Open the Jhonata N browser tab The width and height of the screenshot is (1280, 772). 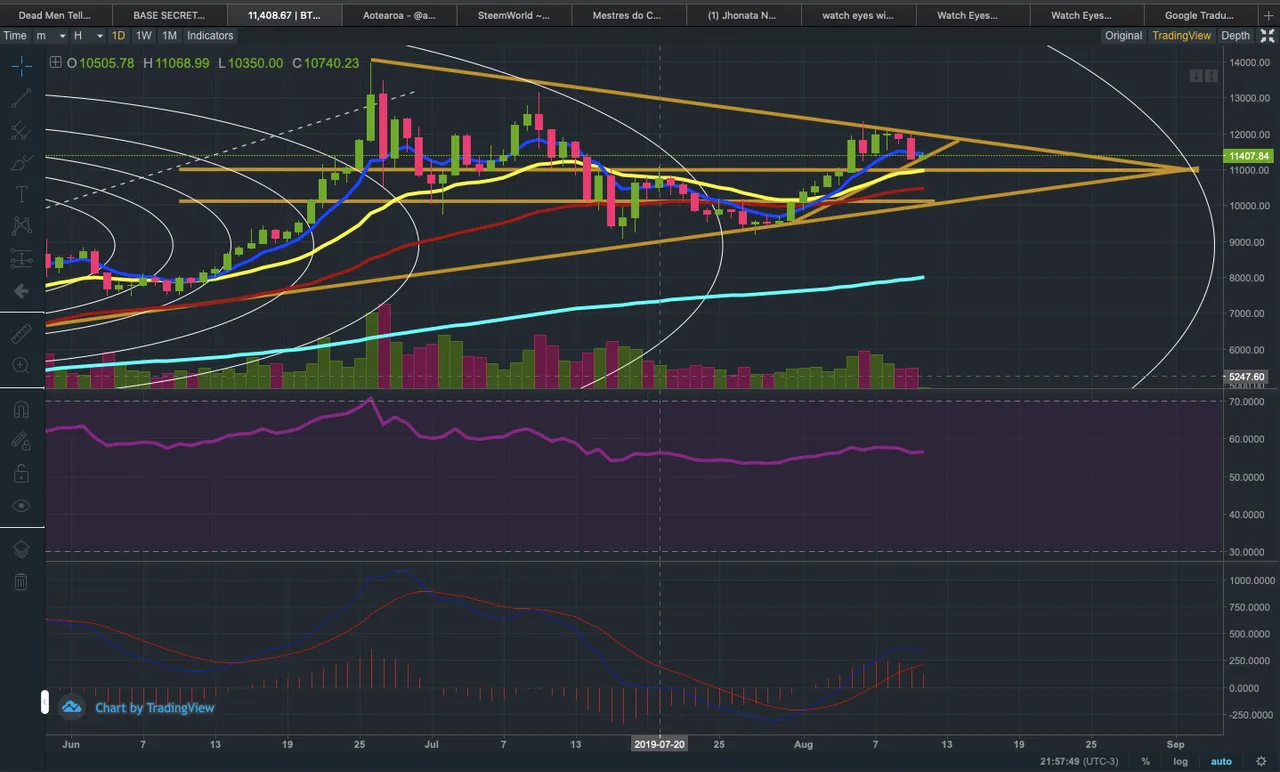click(742, 15)
